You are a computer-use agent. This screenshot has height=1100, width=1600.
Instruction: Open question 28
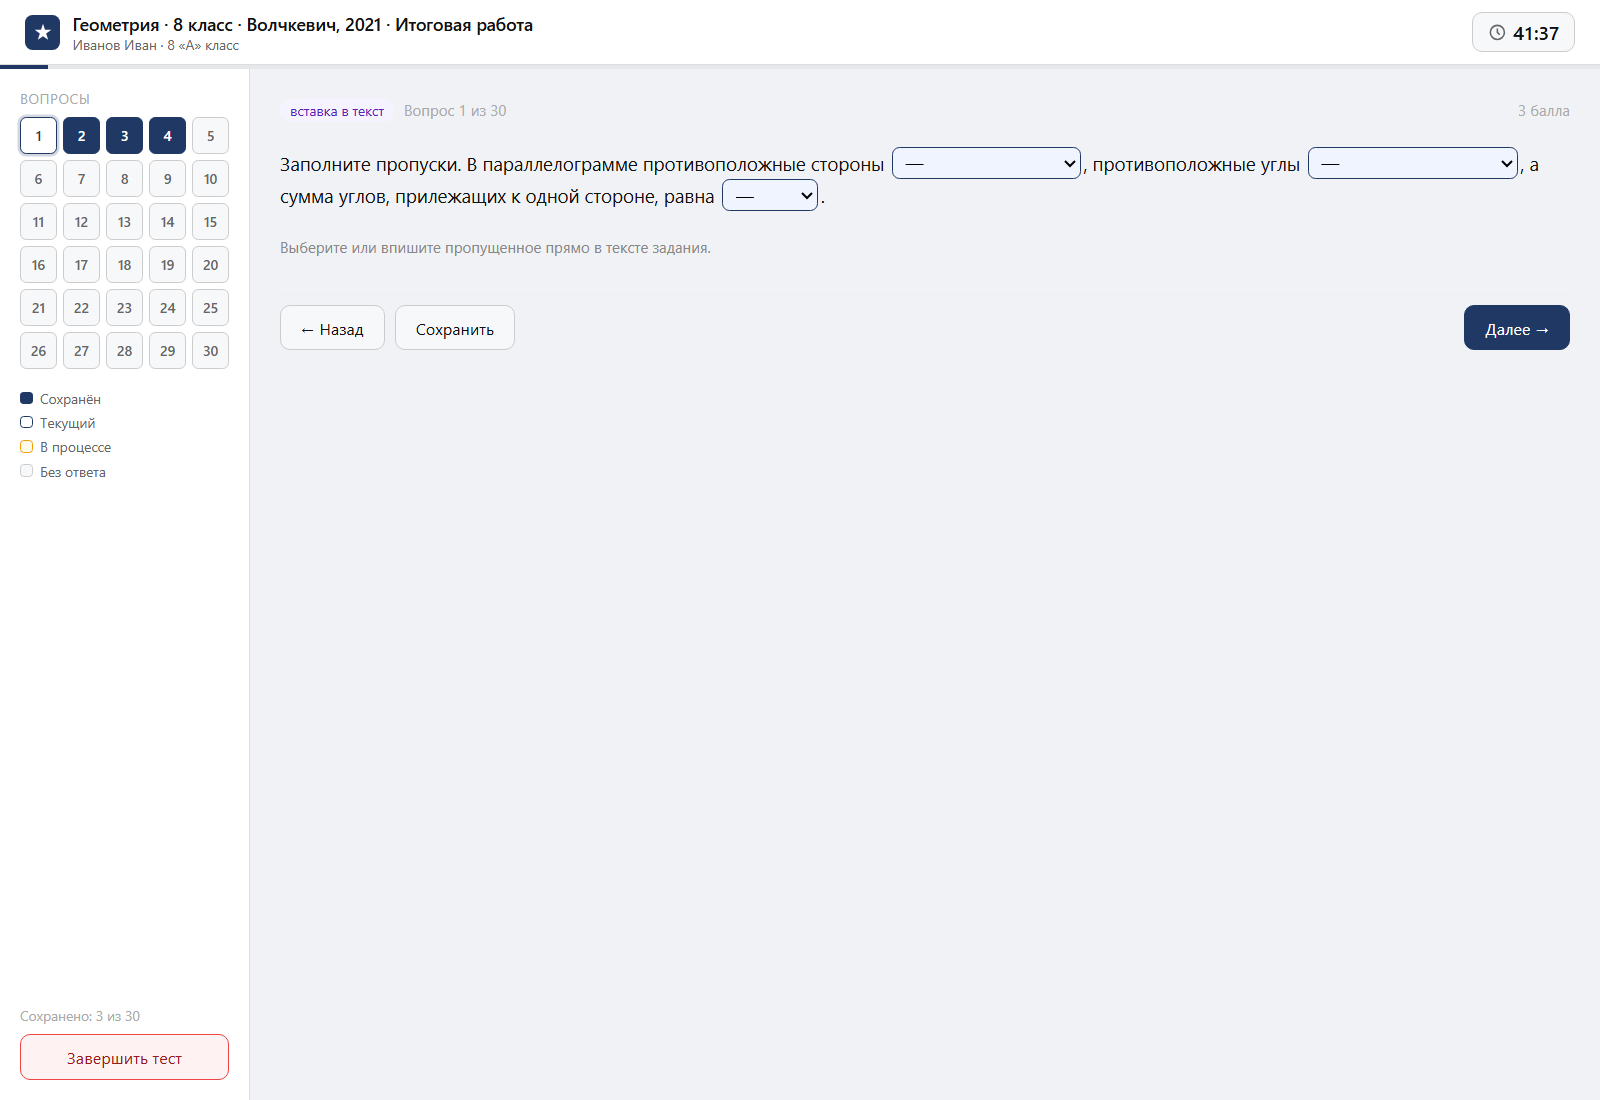click(x=124, y=351)
